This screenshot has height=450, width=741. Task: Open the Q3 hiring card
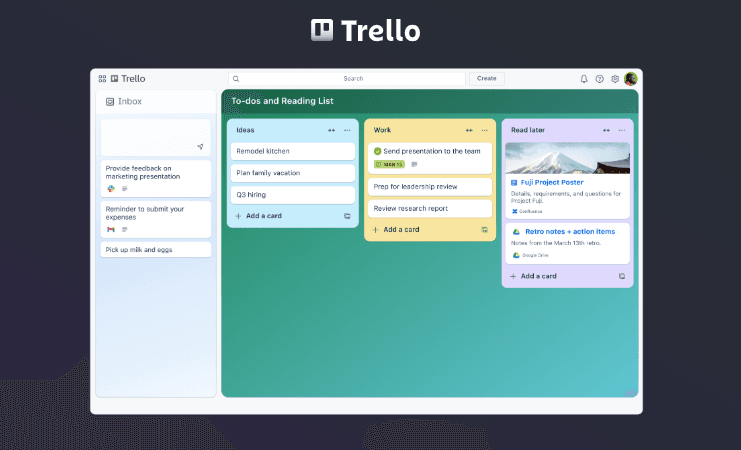293,195
